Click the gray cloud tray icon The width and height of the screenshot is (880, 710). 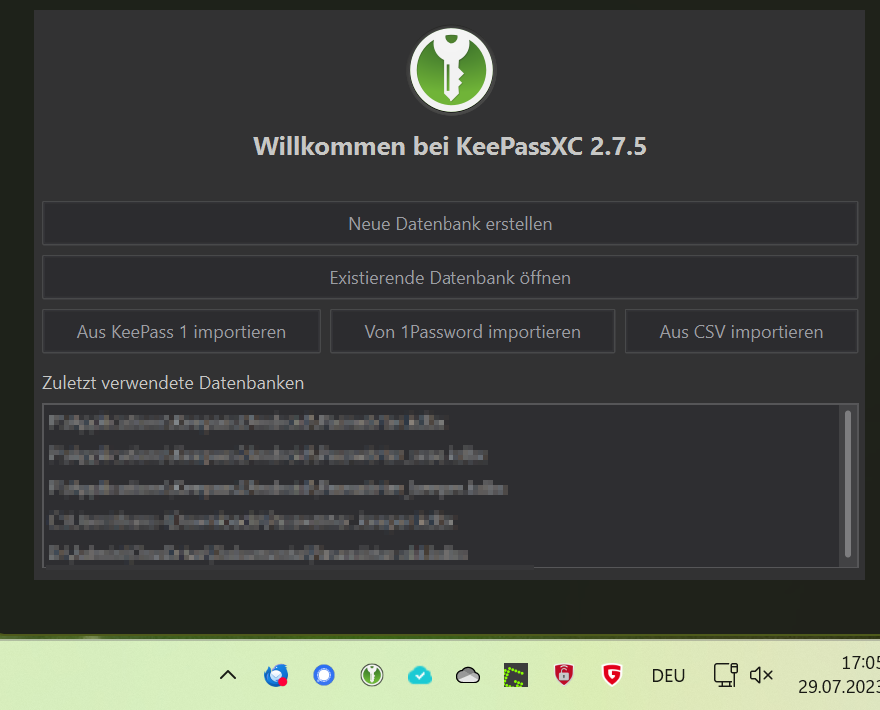[468, 675]
